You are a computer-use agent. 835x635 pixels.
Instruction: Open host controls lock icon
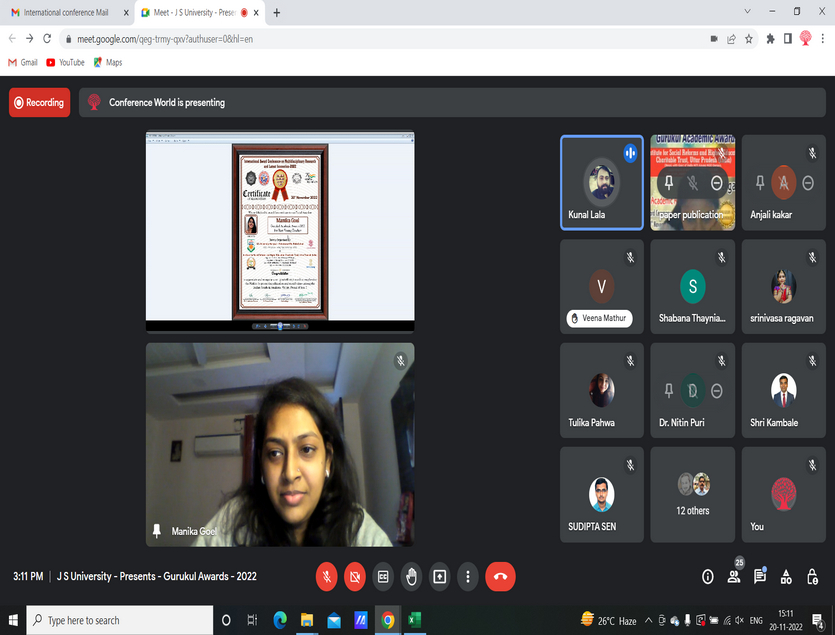(x=812, y=576)
